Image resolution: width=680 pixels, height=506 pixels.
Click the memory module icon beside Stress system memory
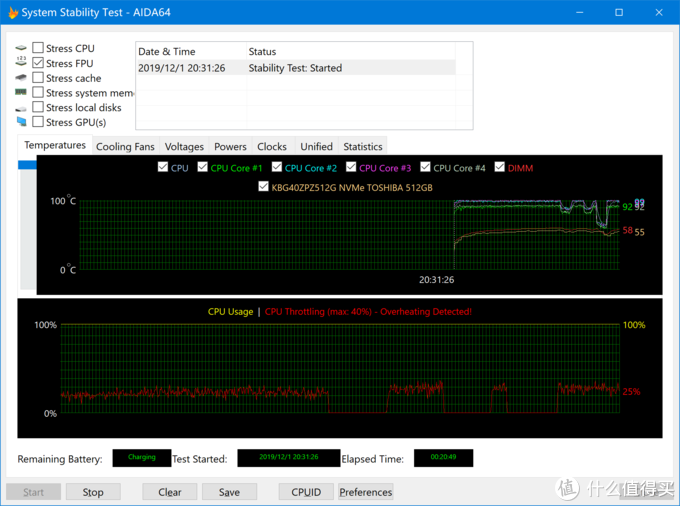21,93
